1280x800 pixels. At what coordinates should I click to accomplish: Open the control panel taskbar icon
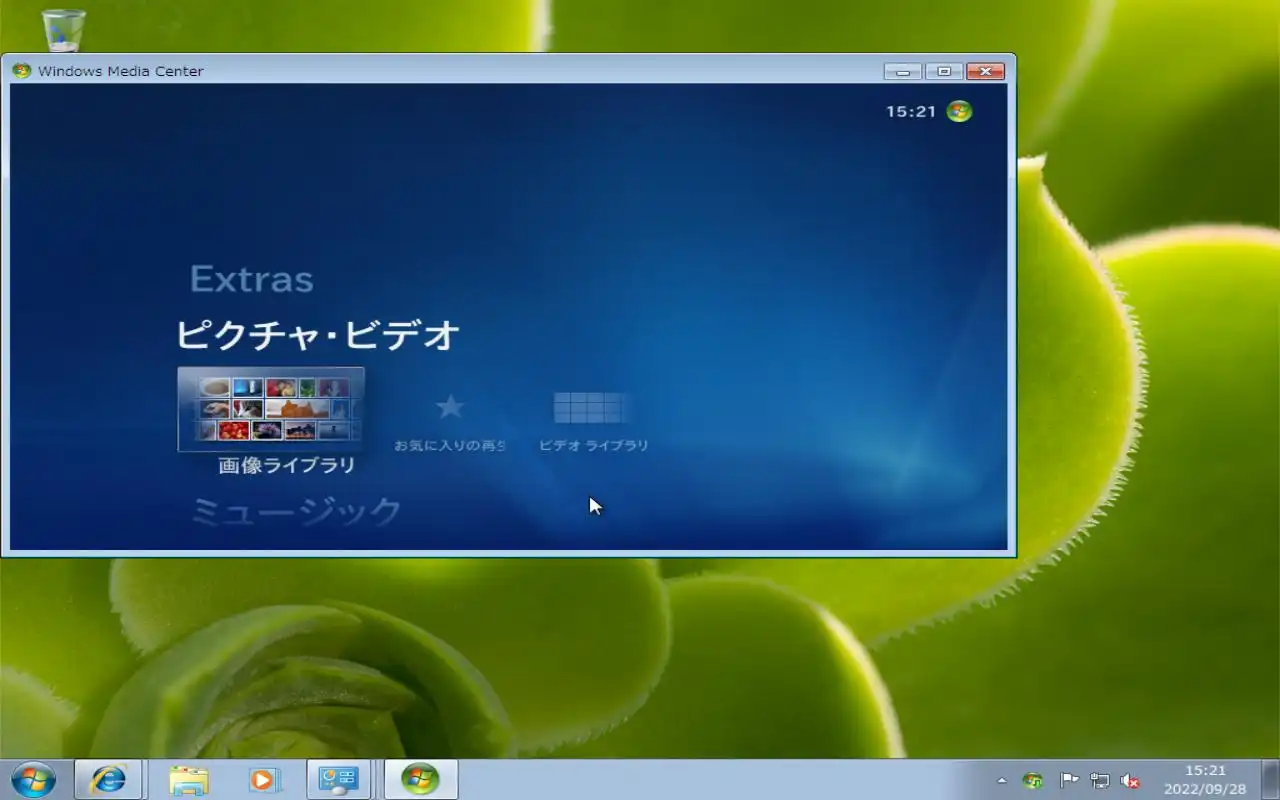pos(338,780)
